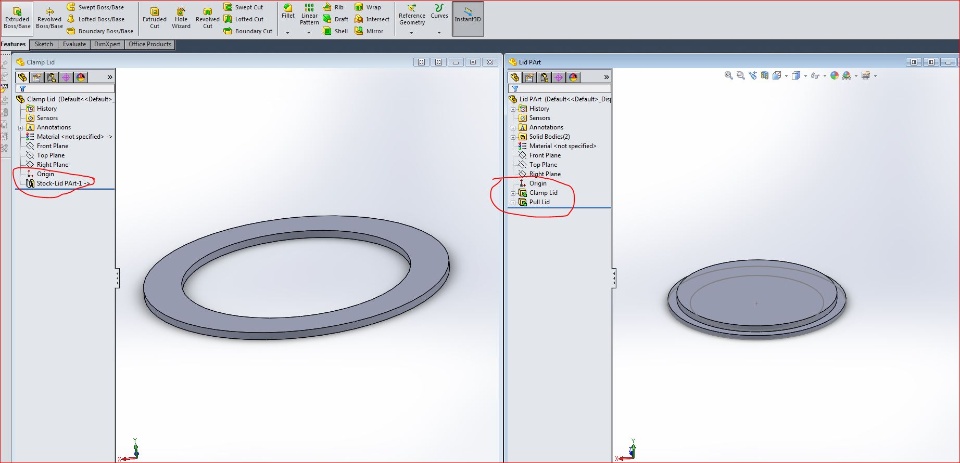This screenshot has width=960, height=463.
Task: Apply the Fillet tool
Action: pyautogui.click(x=288, y=12)
